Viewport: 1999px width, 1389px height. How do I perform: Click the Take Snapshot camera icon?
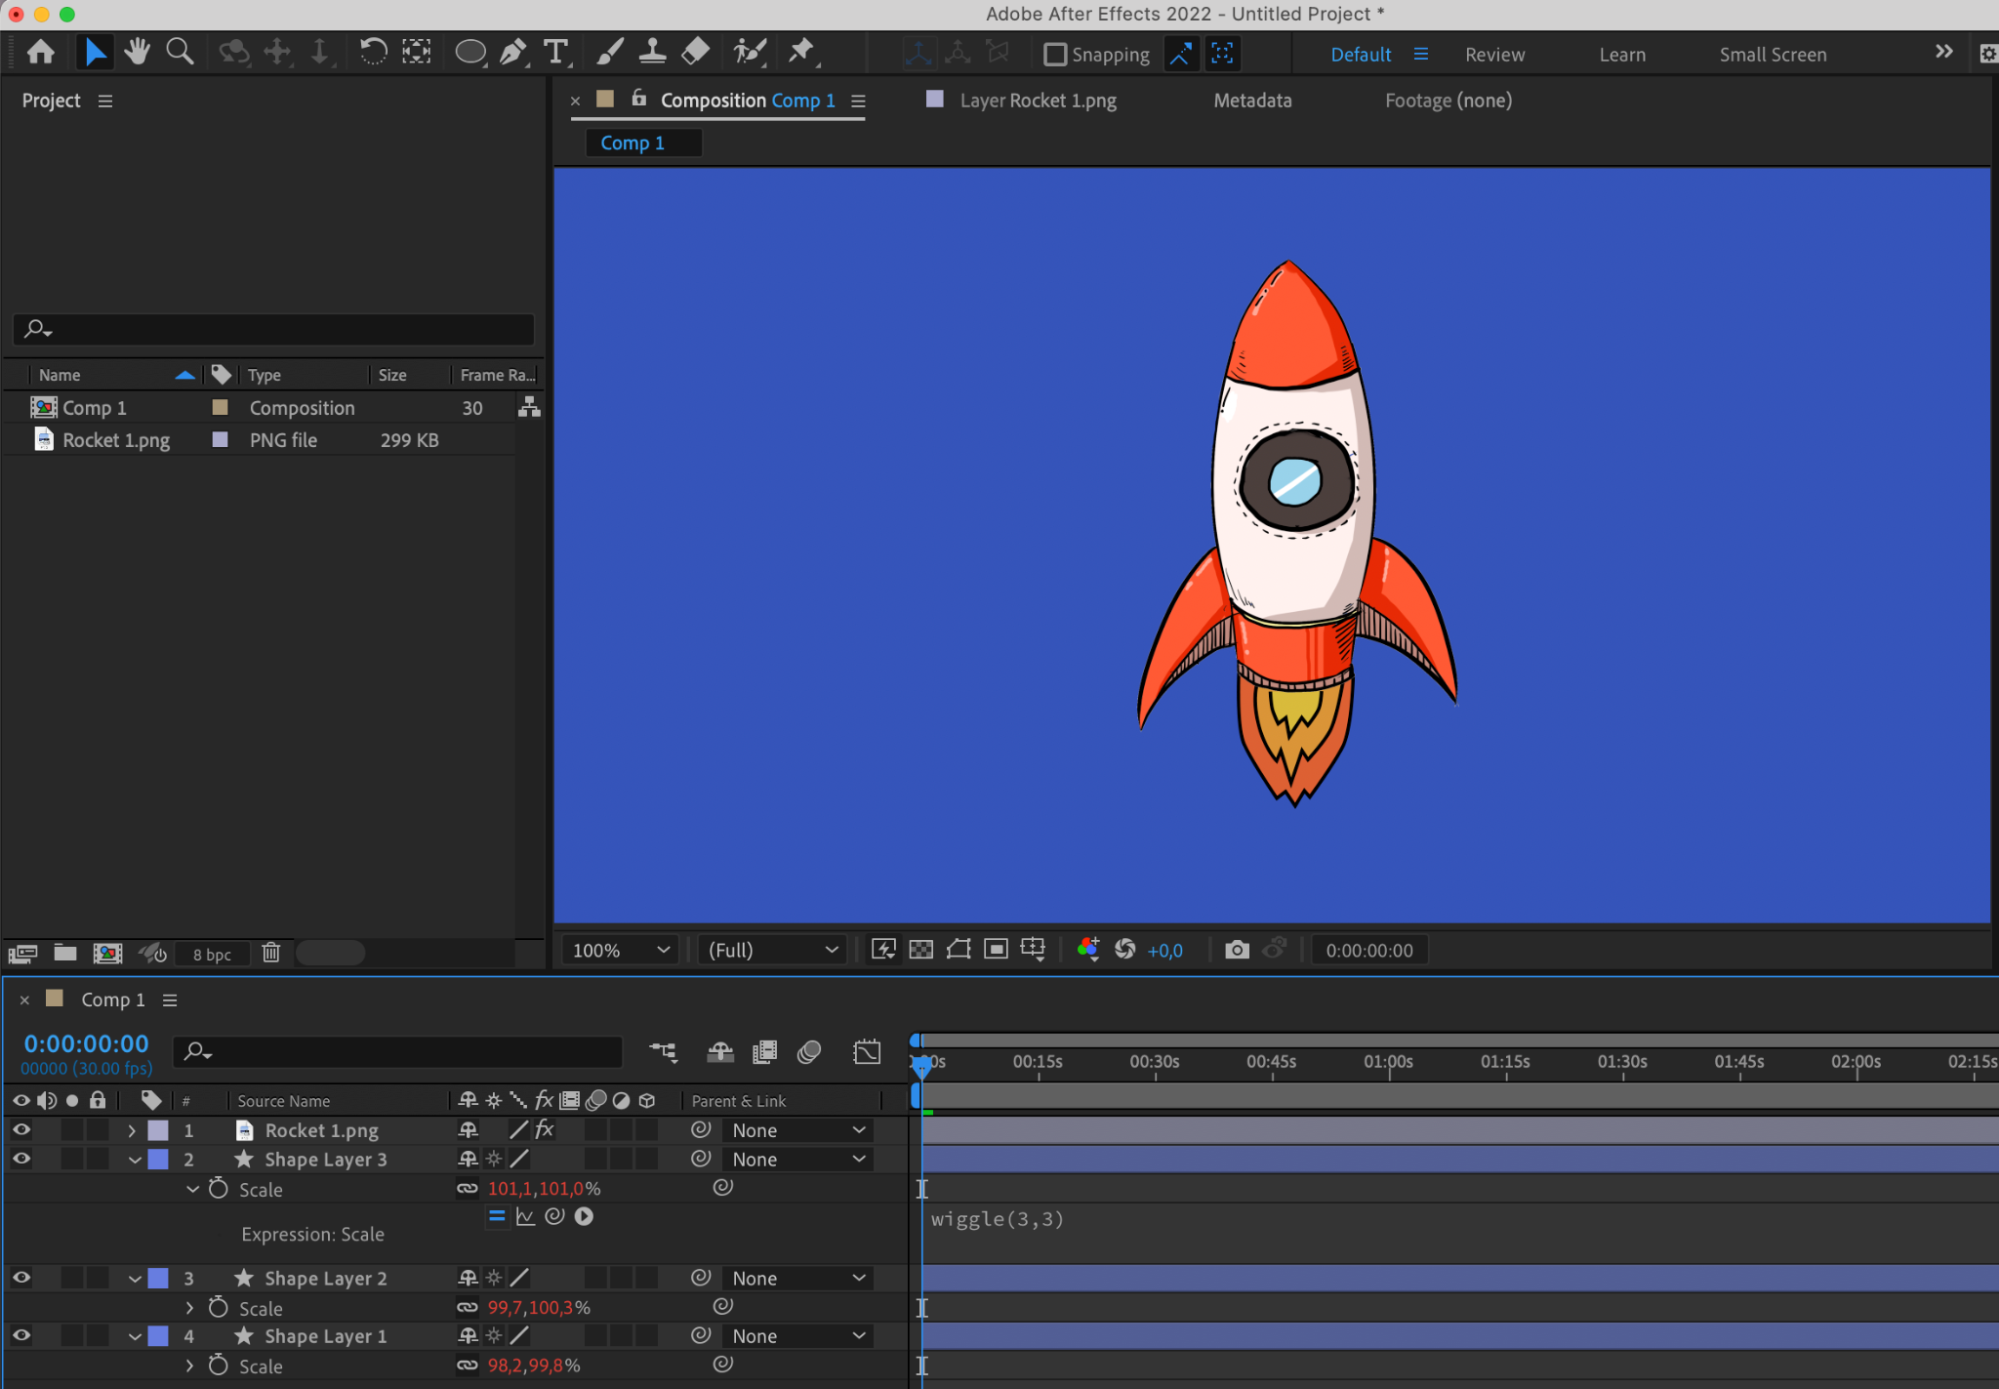point(1237,950)
